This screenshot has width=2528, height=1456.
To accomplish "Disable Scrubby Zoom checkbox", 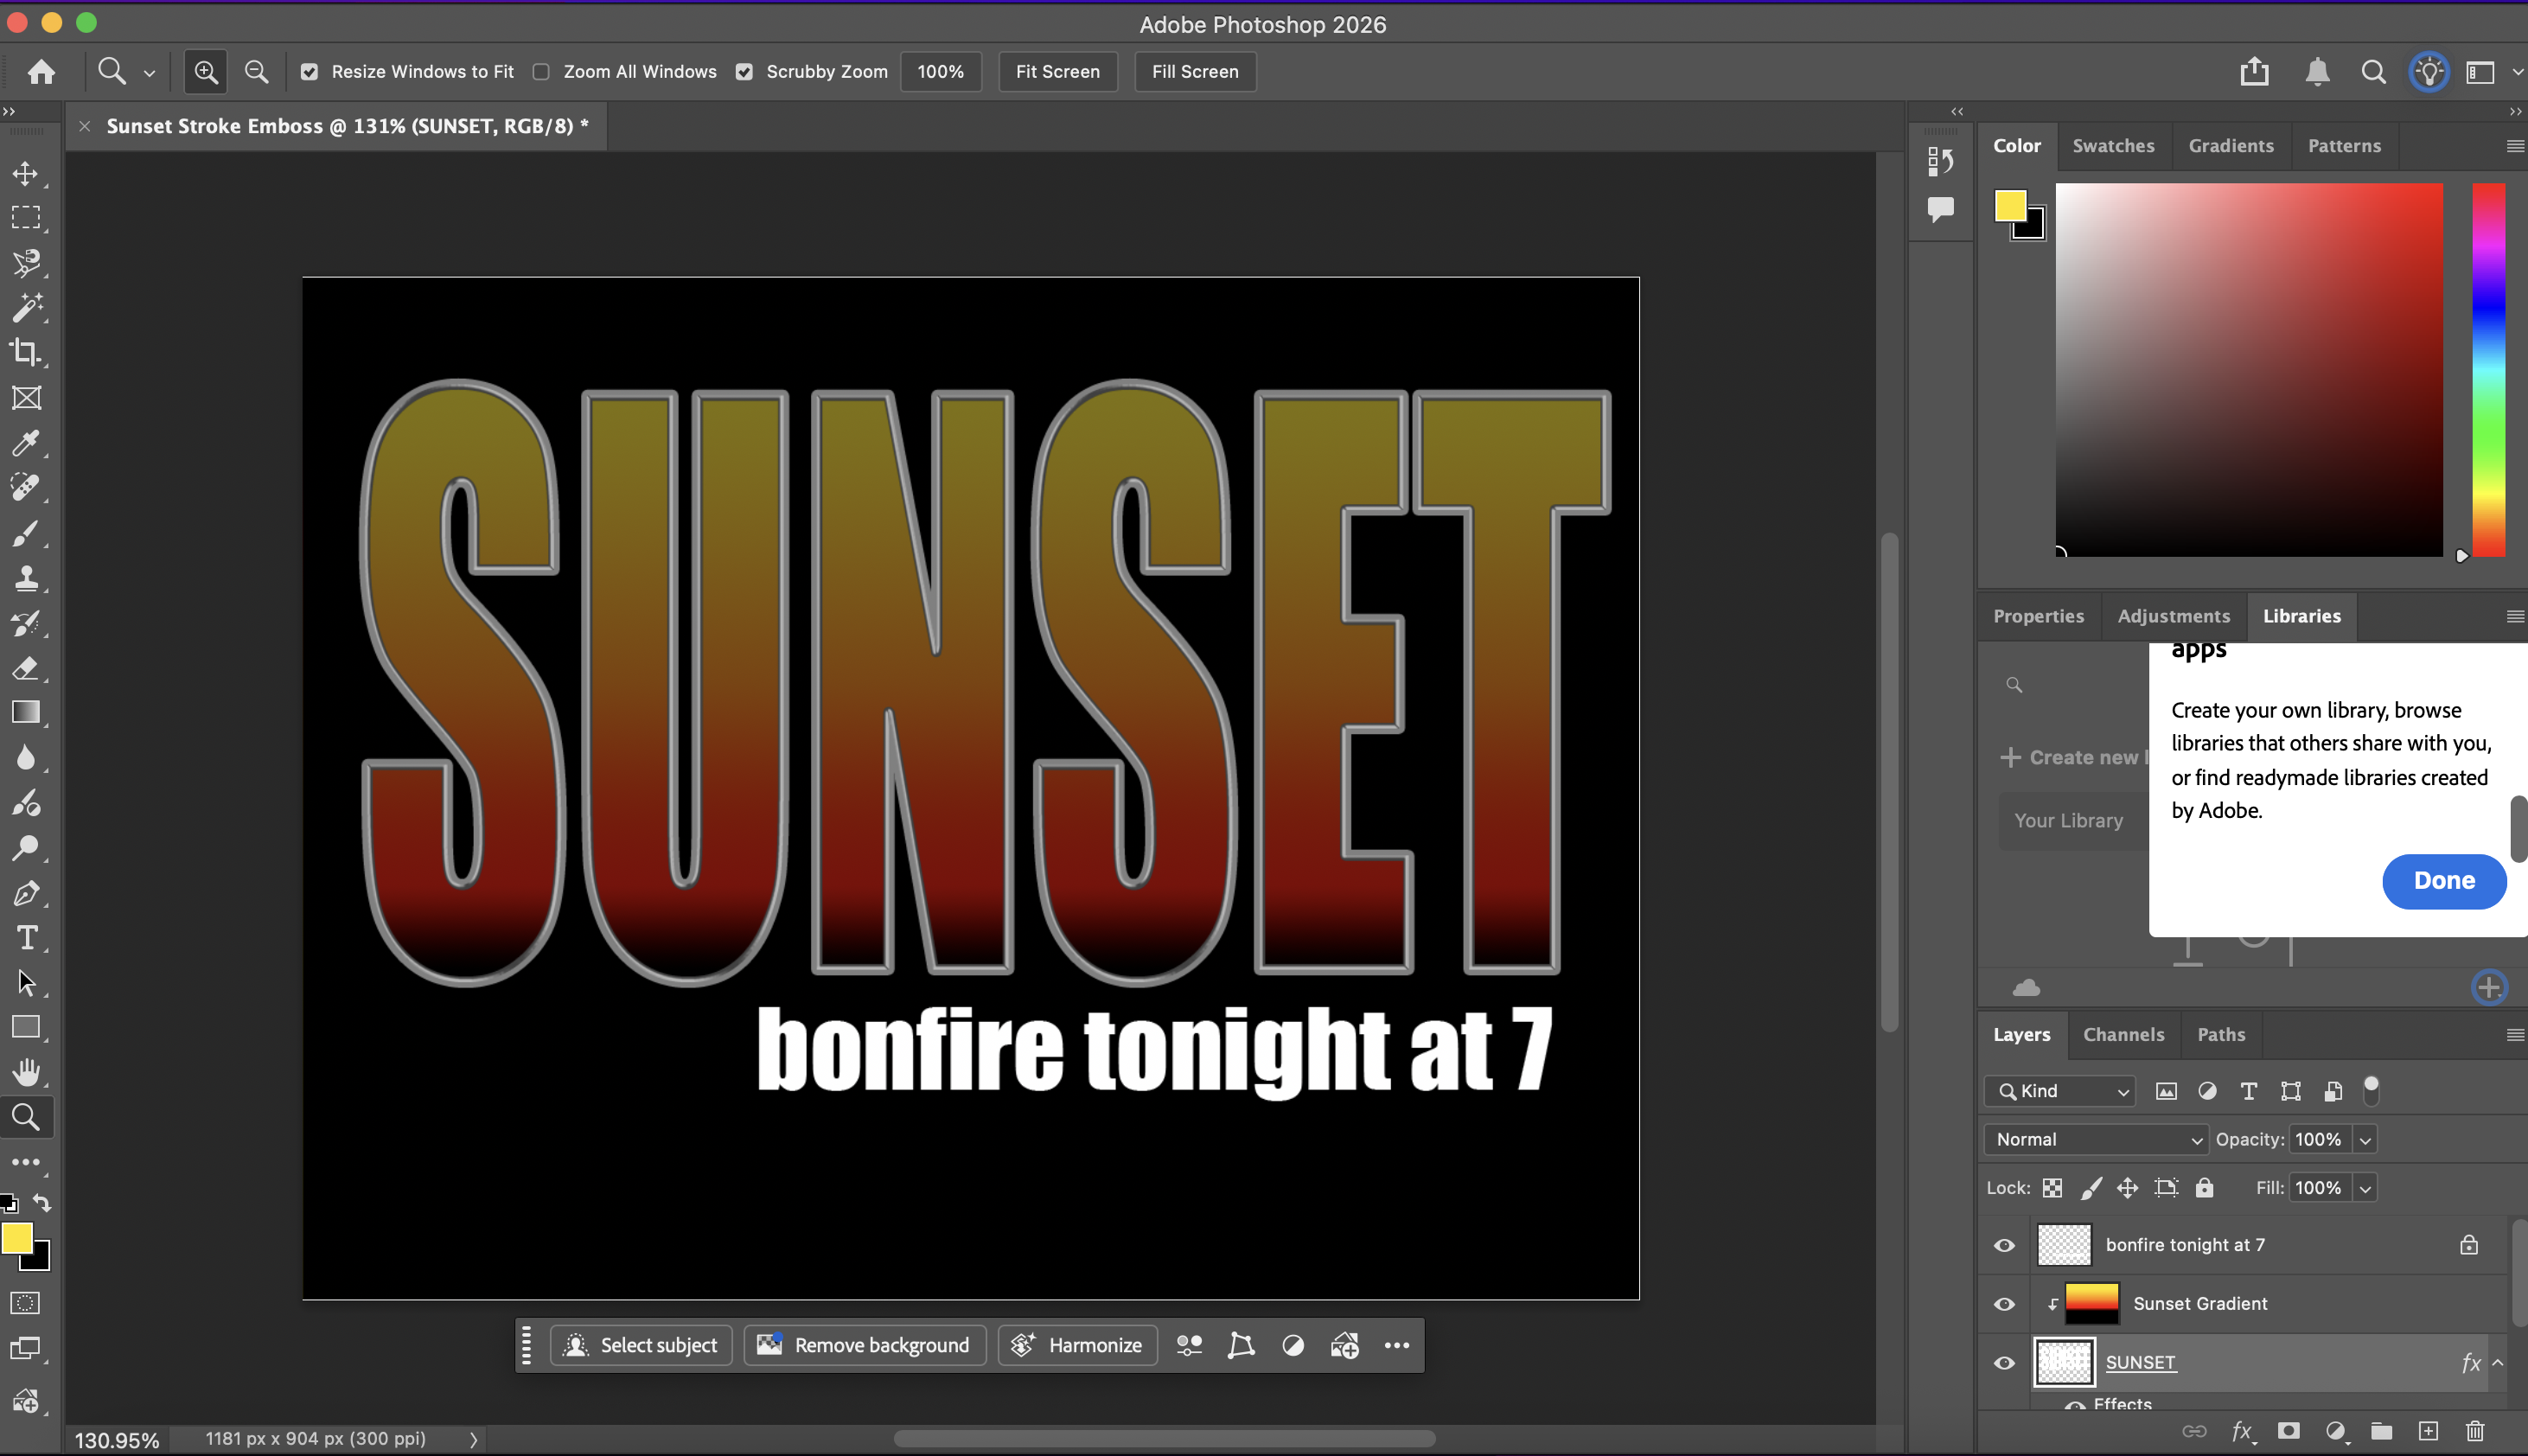I will [x=744, y=71].
